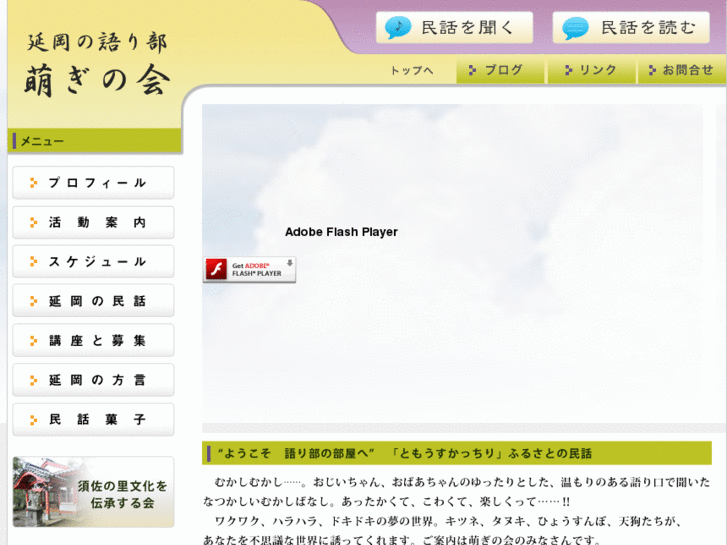Select 民話菓子 in the side menu
727x545 pixels.
[93, 420]
